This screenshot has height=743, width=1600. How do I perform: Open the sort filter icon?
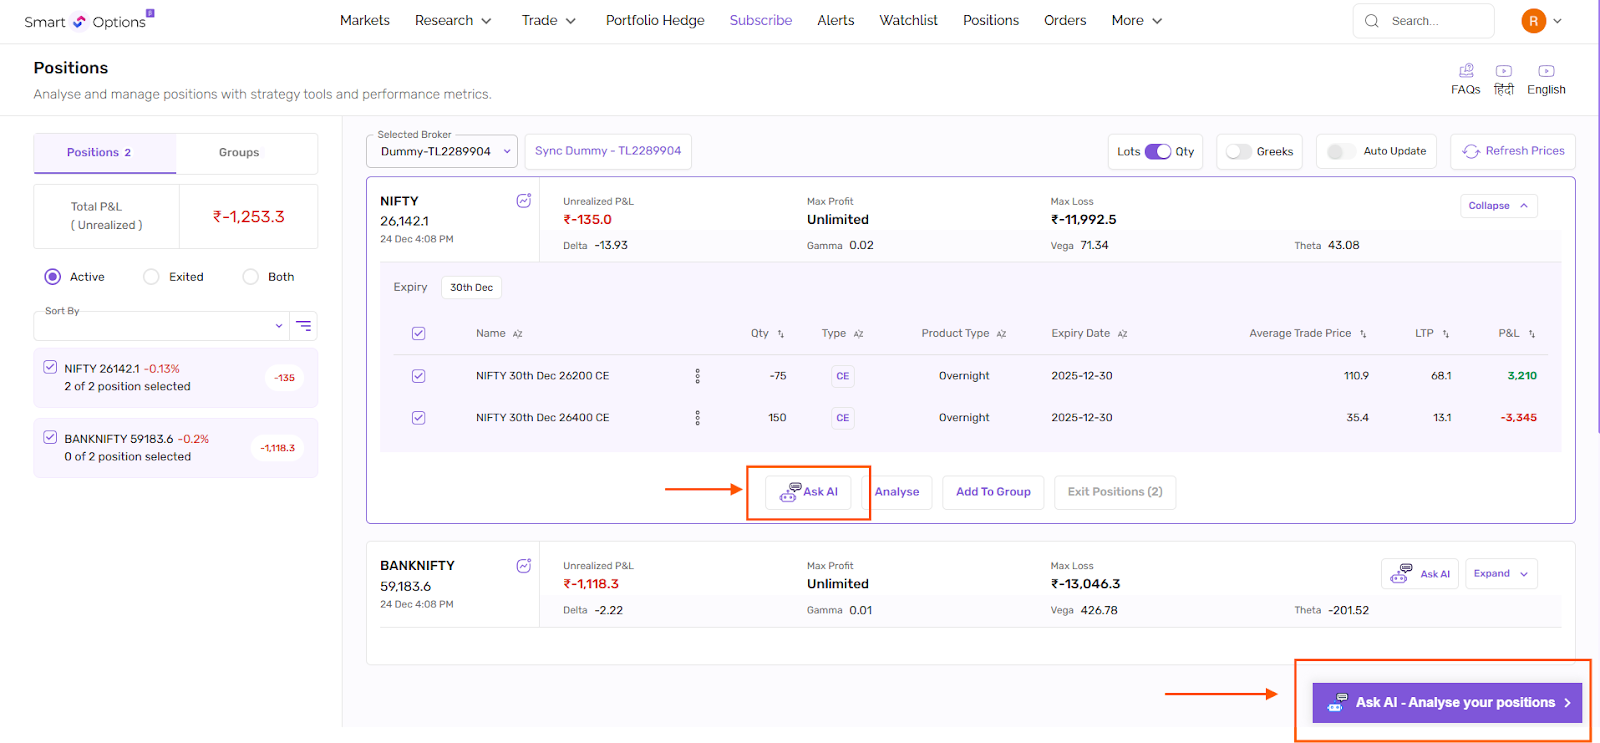(x=304, y=326)
